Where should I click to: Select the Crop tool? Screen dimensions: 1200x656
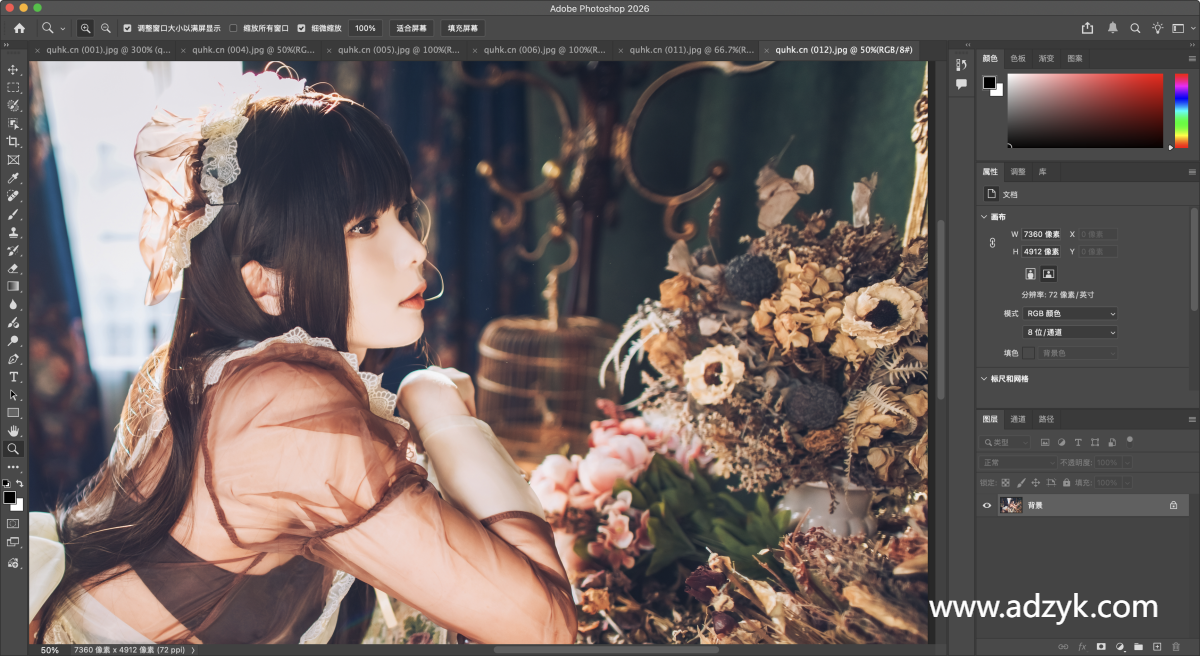(14, 142)
